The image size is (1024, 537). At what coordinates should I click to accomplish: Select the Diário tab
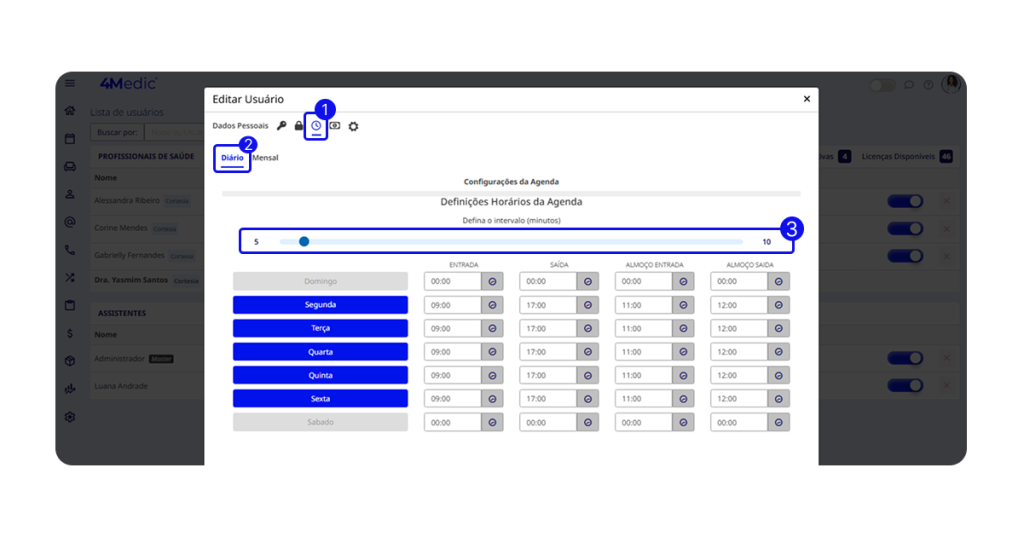click(232, 158)
